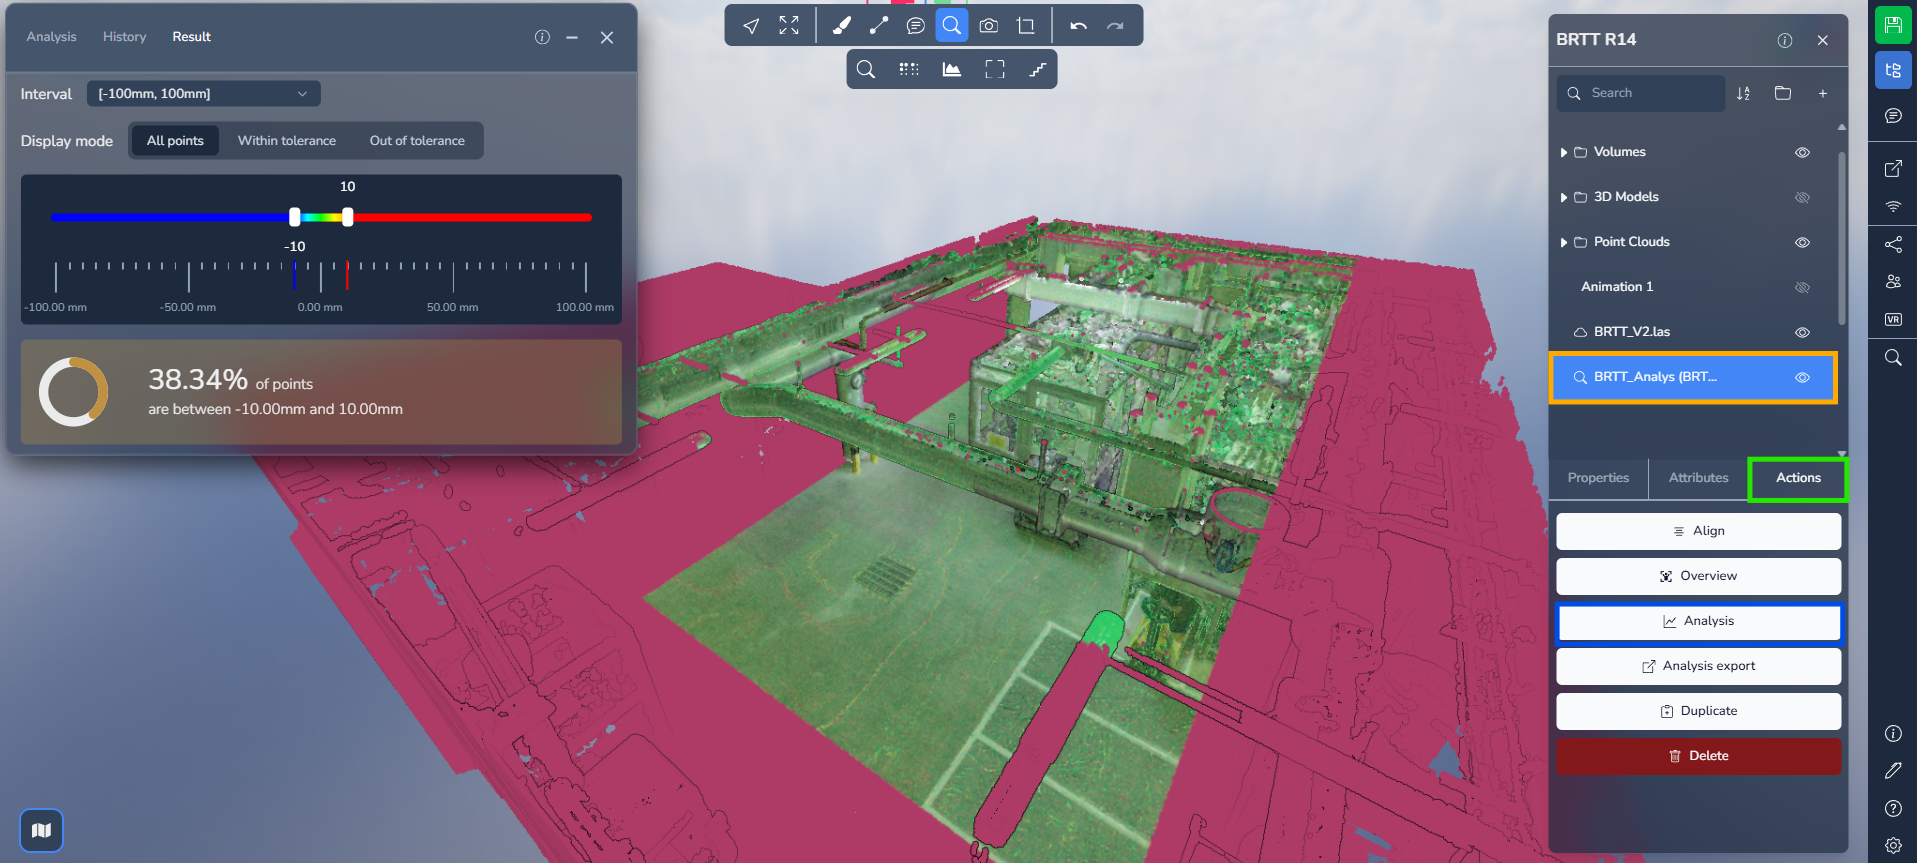The height and width of the screenshot is (863, 1917).
Task: Activate the measure line tool
Action: (x=878, y=26)
